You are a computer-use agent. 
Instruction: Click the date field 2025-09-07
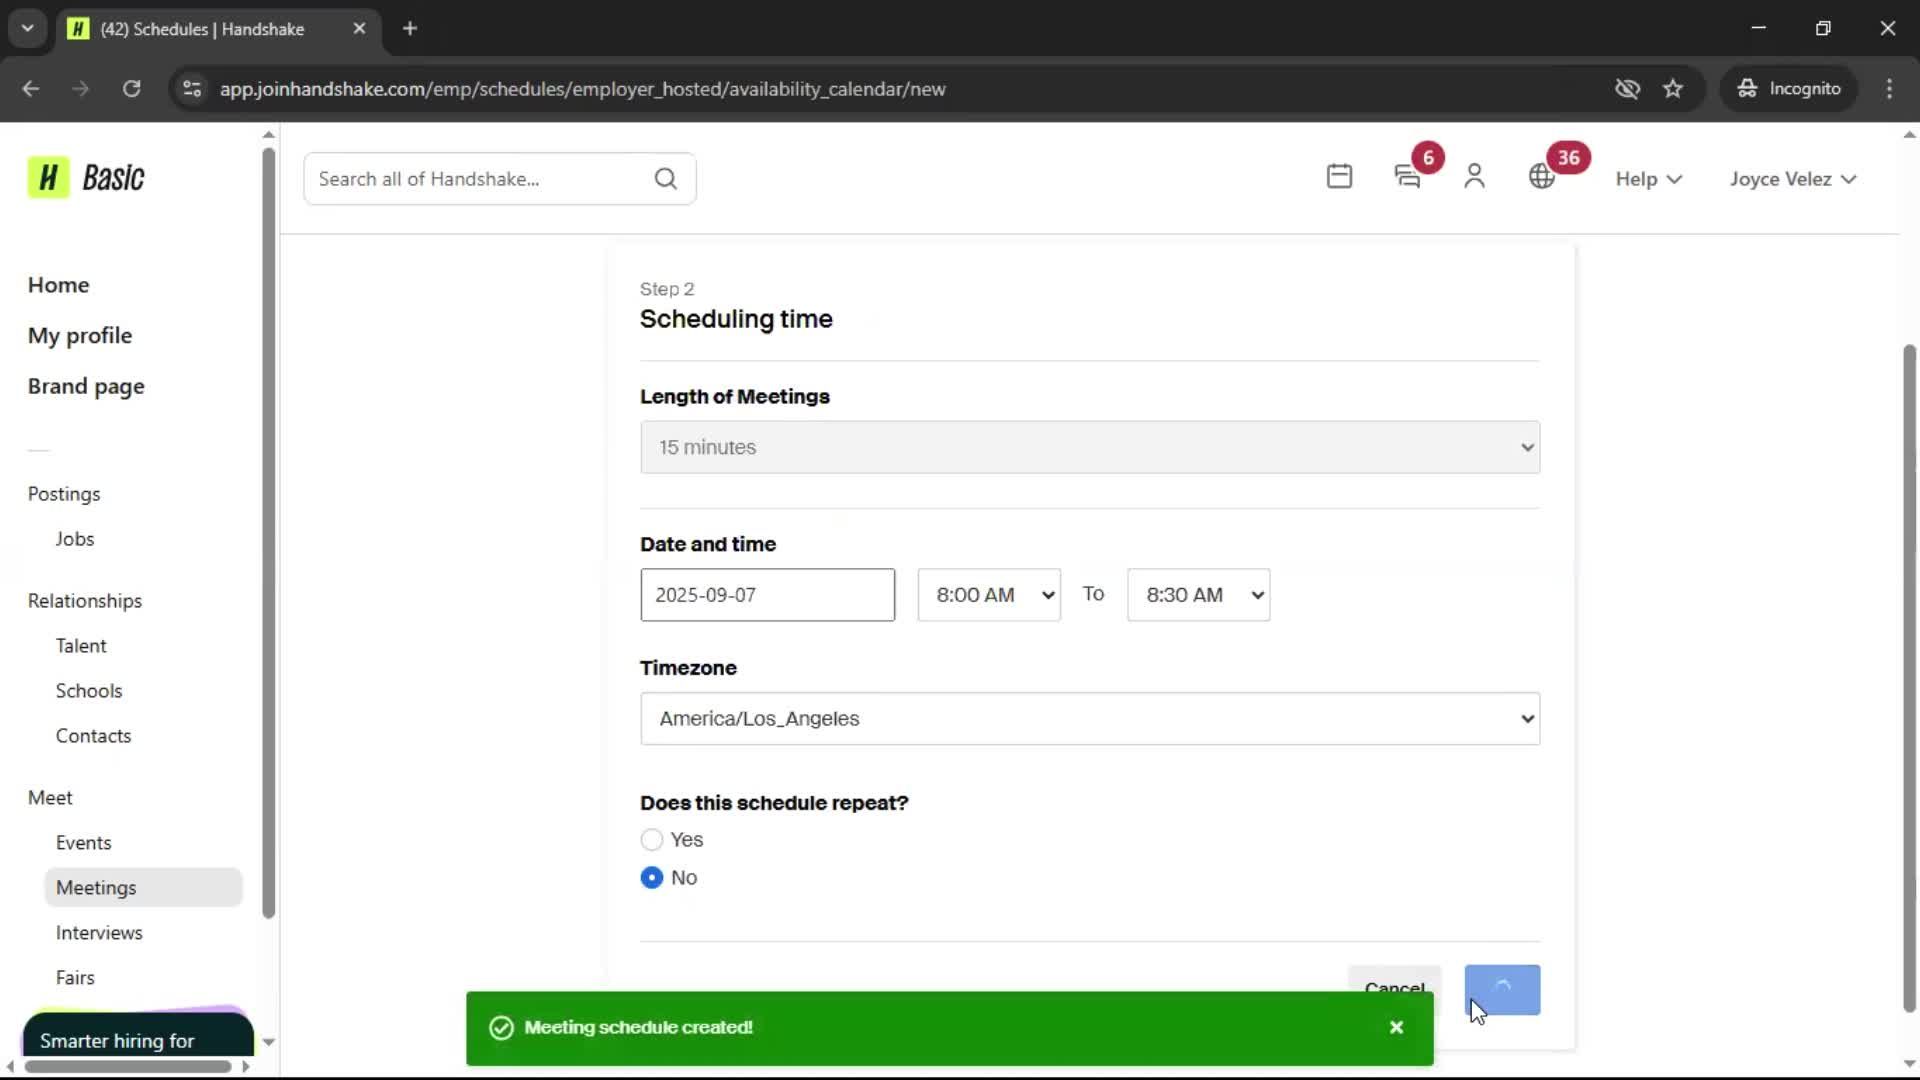[x=768, y=595]
